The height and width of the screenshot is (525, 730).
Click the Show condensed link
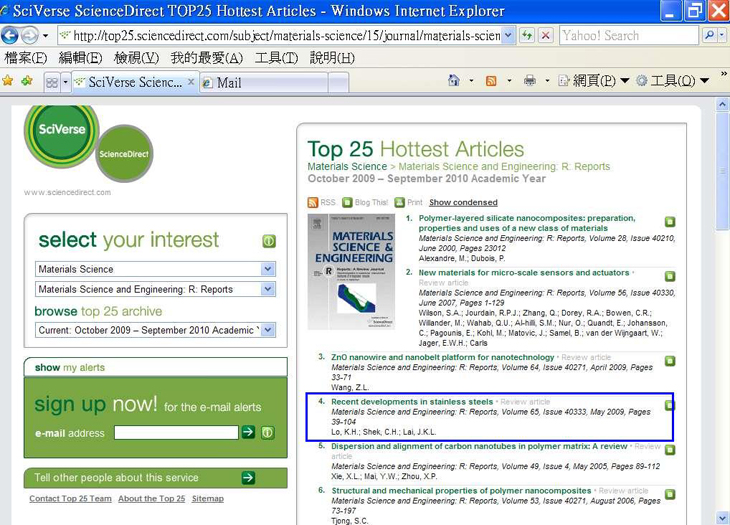pyautogui.click(x=463, y=202)
